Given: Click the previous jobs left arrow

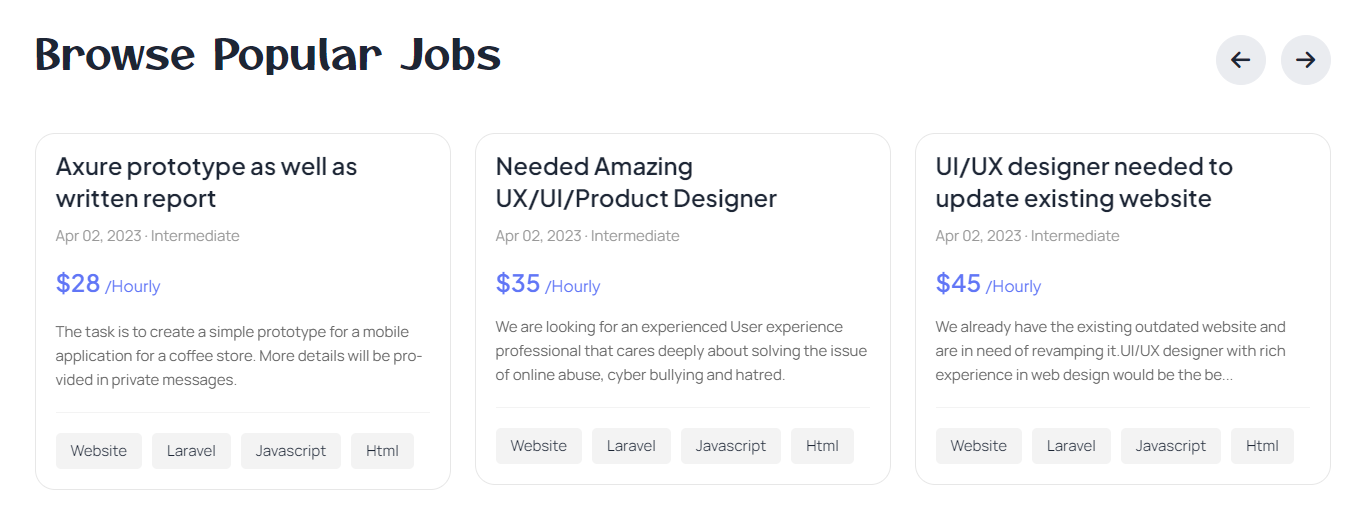Looking at the screenshot, I should 1240,60.
